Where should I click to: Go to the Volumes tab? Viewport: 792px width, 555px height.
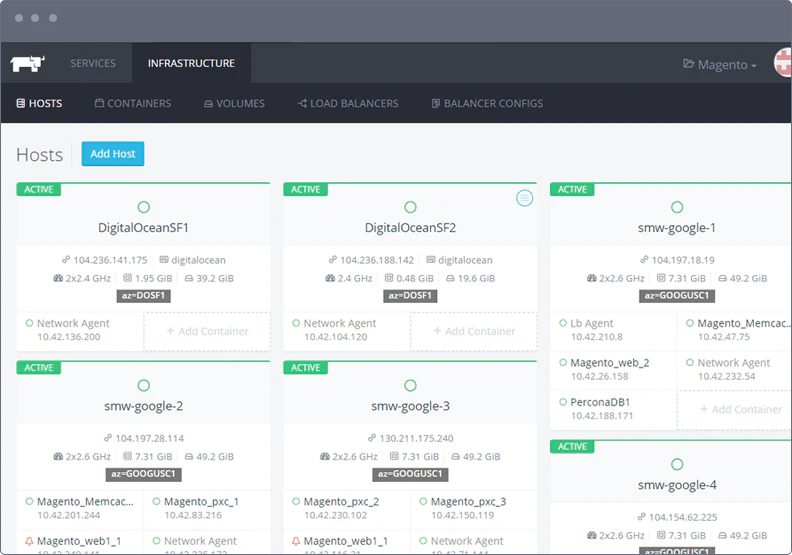[x=234, y=104]
